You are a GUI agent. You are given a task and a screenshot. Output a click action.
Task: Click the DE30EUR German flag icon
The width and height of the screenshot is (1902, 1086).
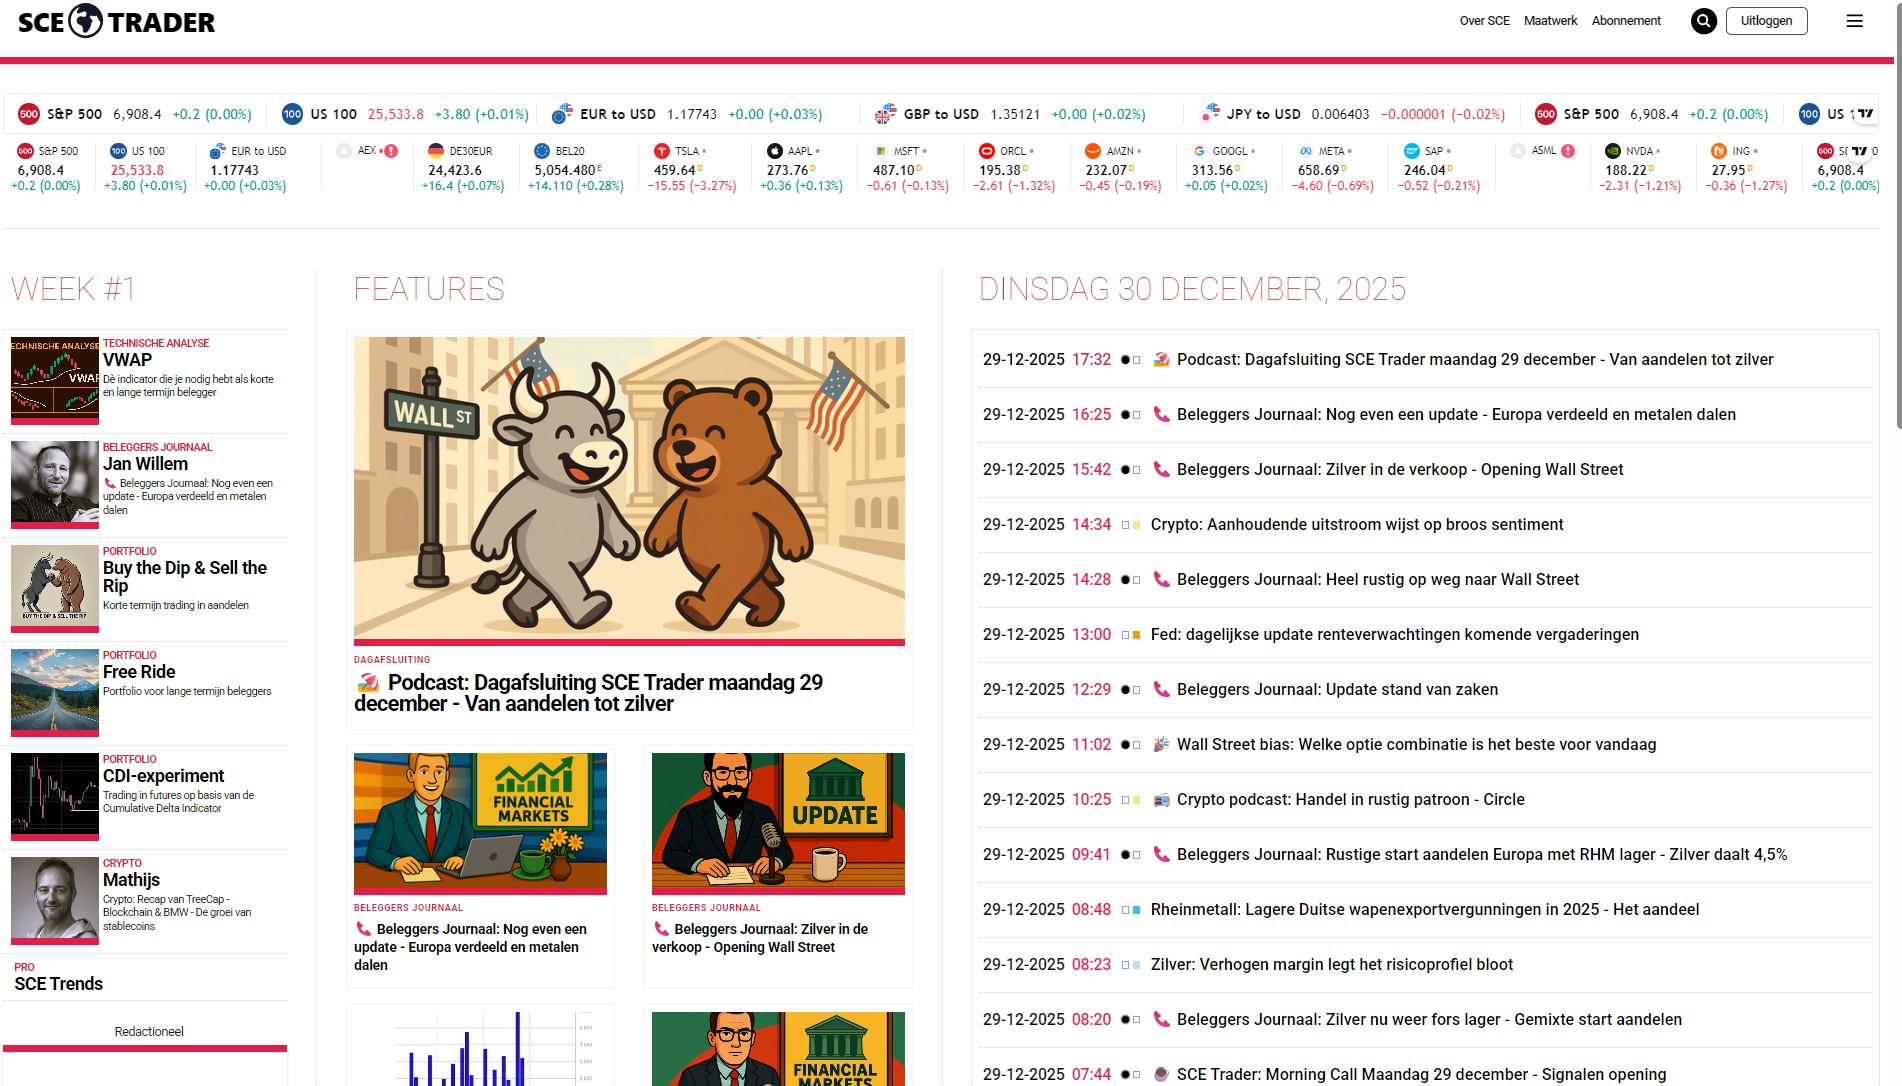(x=436, y=151)
